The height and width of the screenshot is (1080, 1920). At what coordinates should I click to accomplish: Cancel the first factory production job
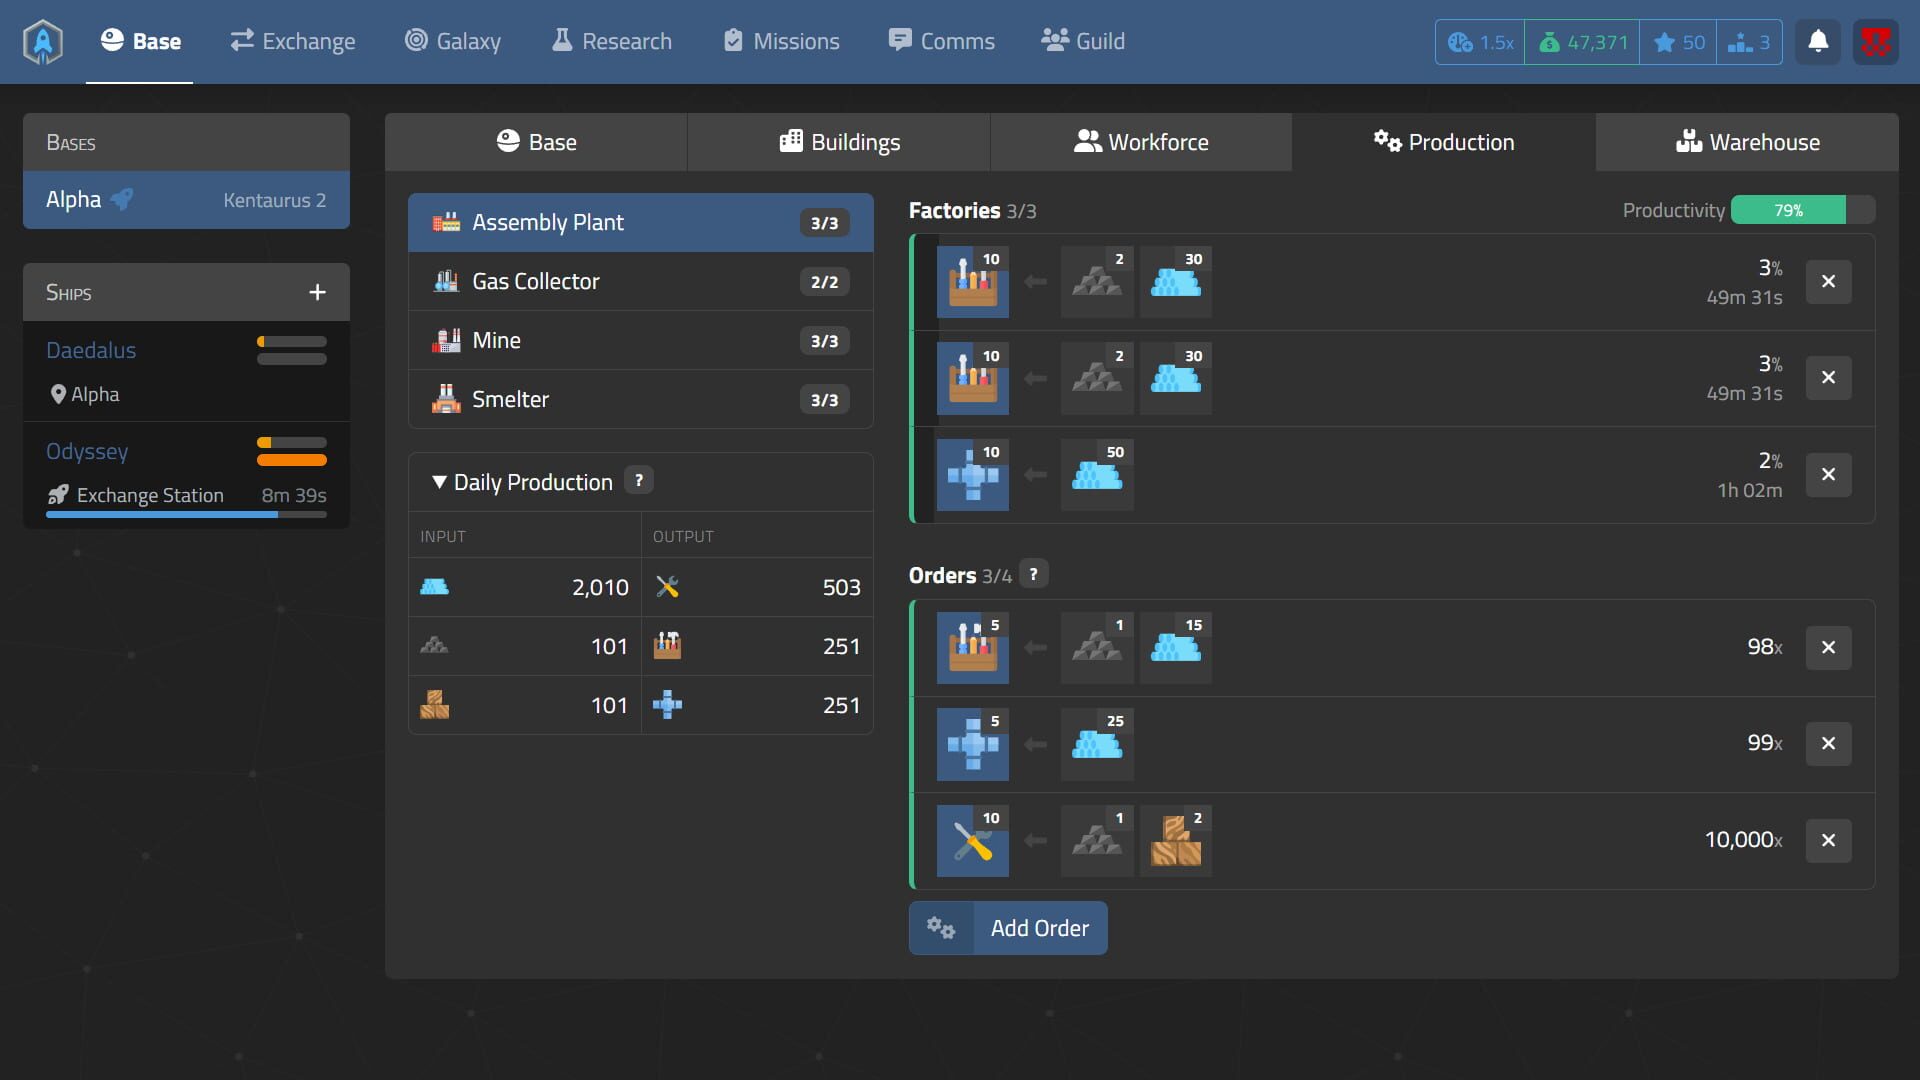[1829, 281]
